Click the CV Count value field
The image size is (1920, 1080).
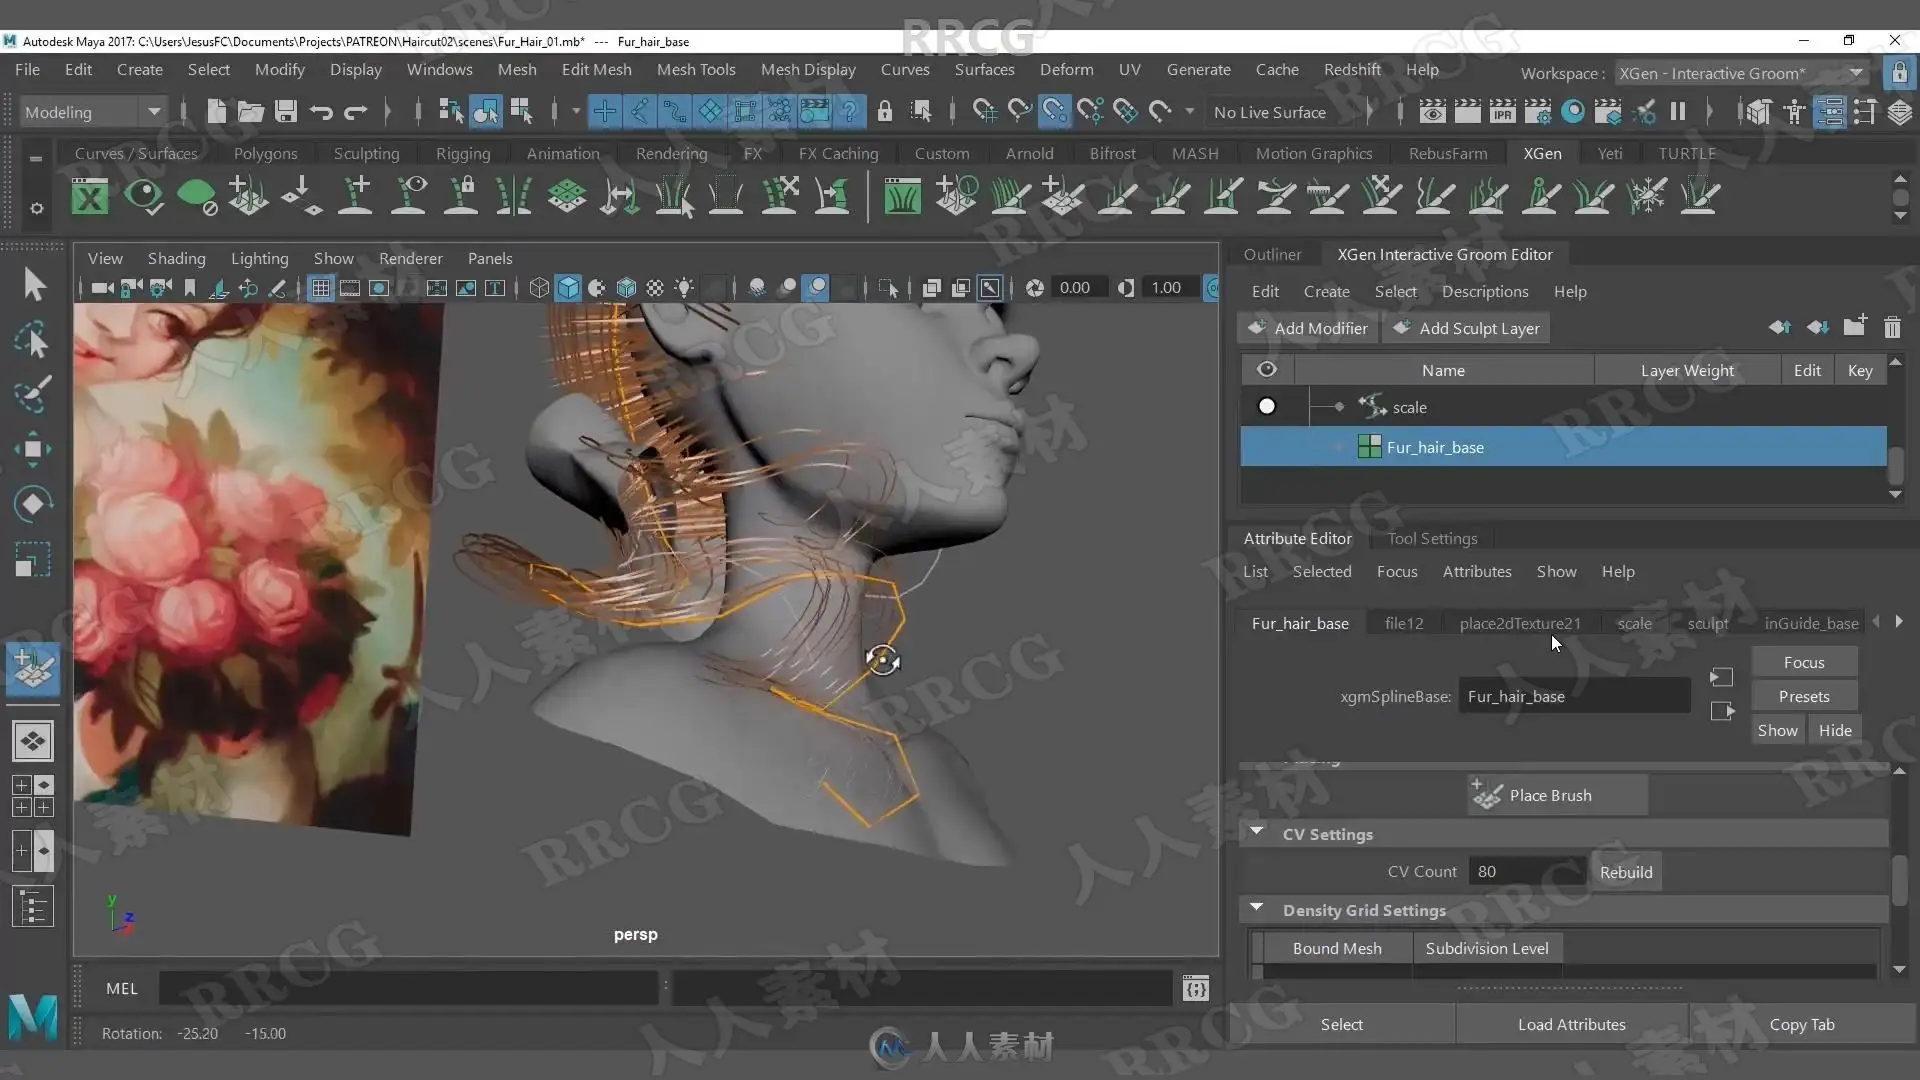coord(1526,872)
